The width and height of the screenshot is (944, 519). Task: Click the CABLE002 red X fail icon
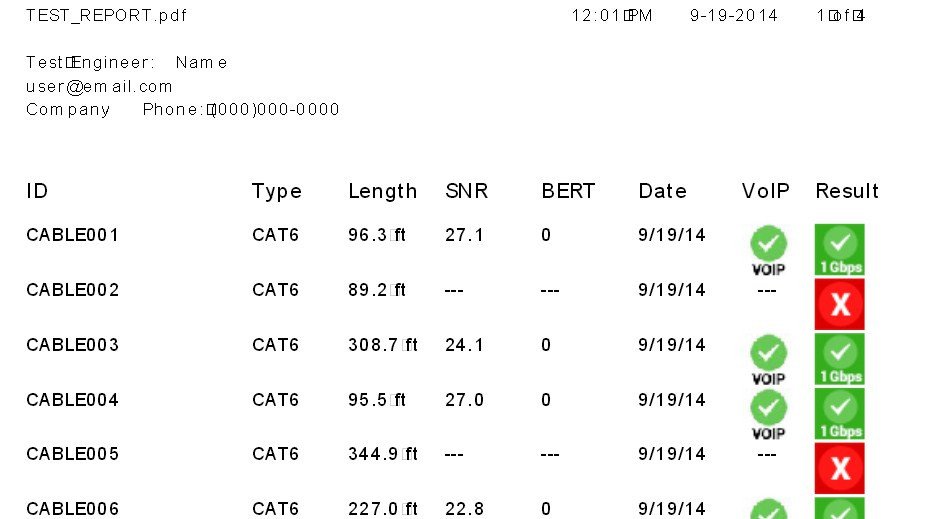[x=840, y=304]
